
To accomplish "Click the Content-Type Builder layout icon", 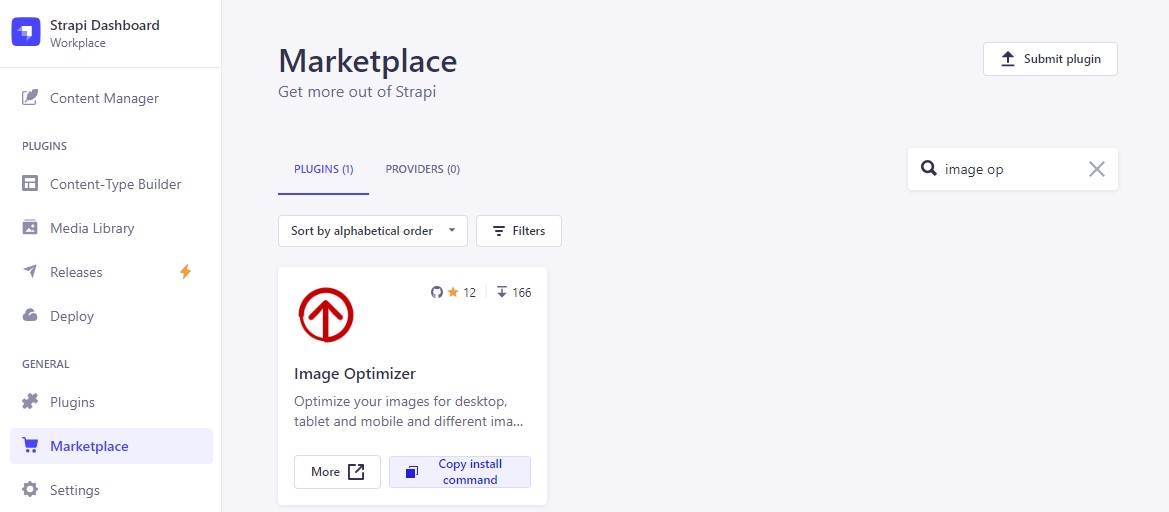I will (30, 183).
